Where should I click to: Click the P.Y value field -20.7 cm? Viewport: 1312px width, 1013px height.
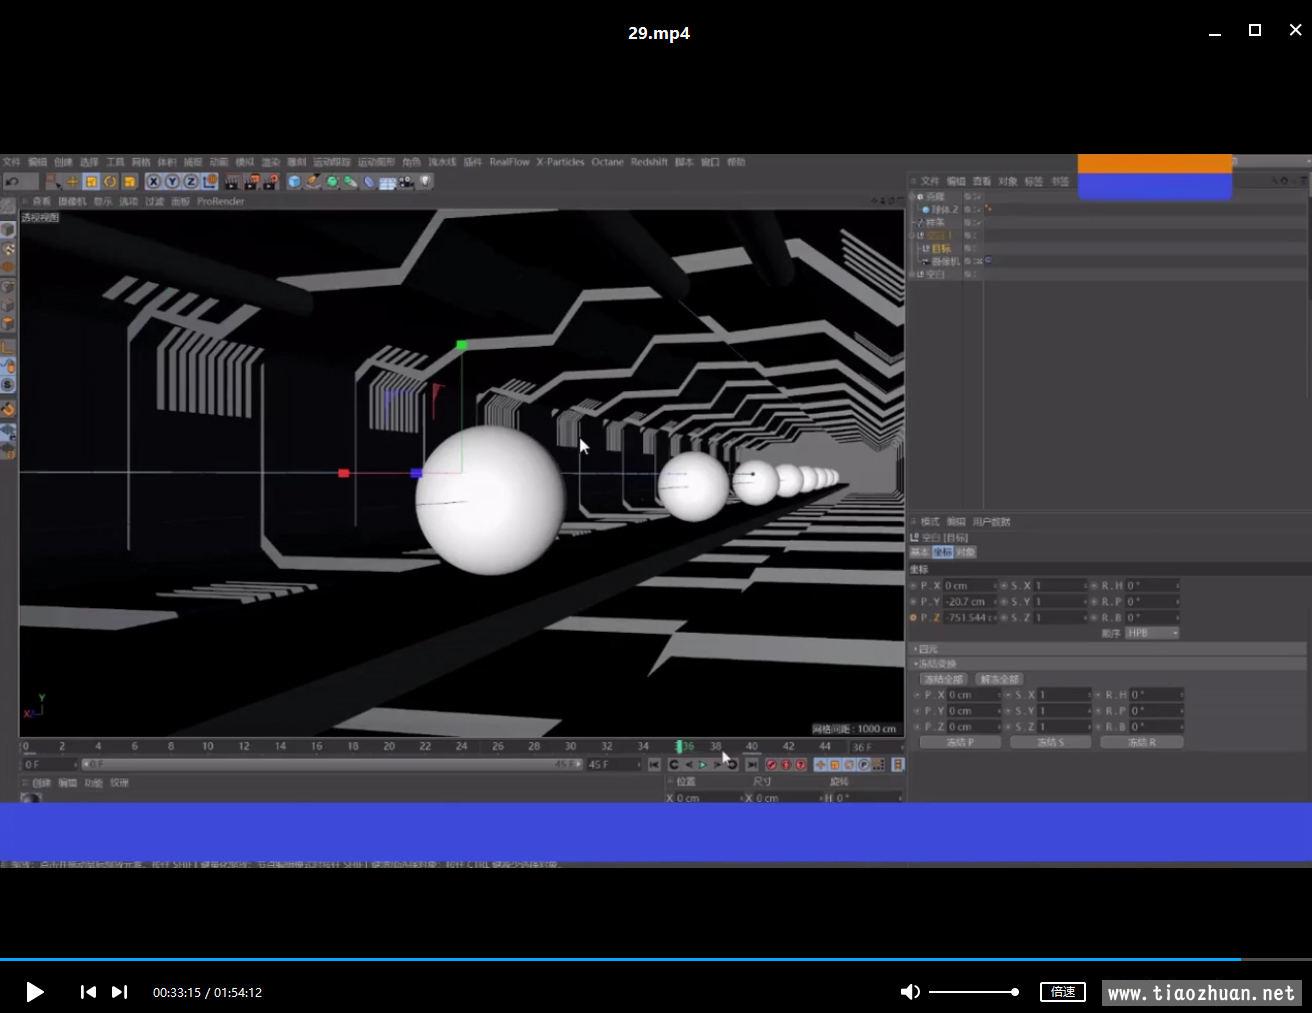tap(970, 602)
